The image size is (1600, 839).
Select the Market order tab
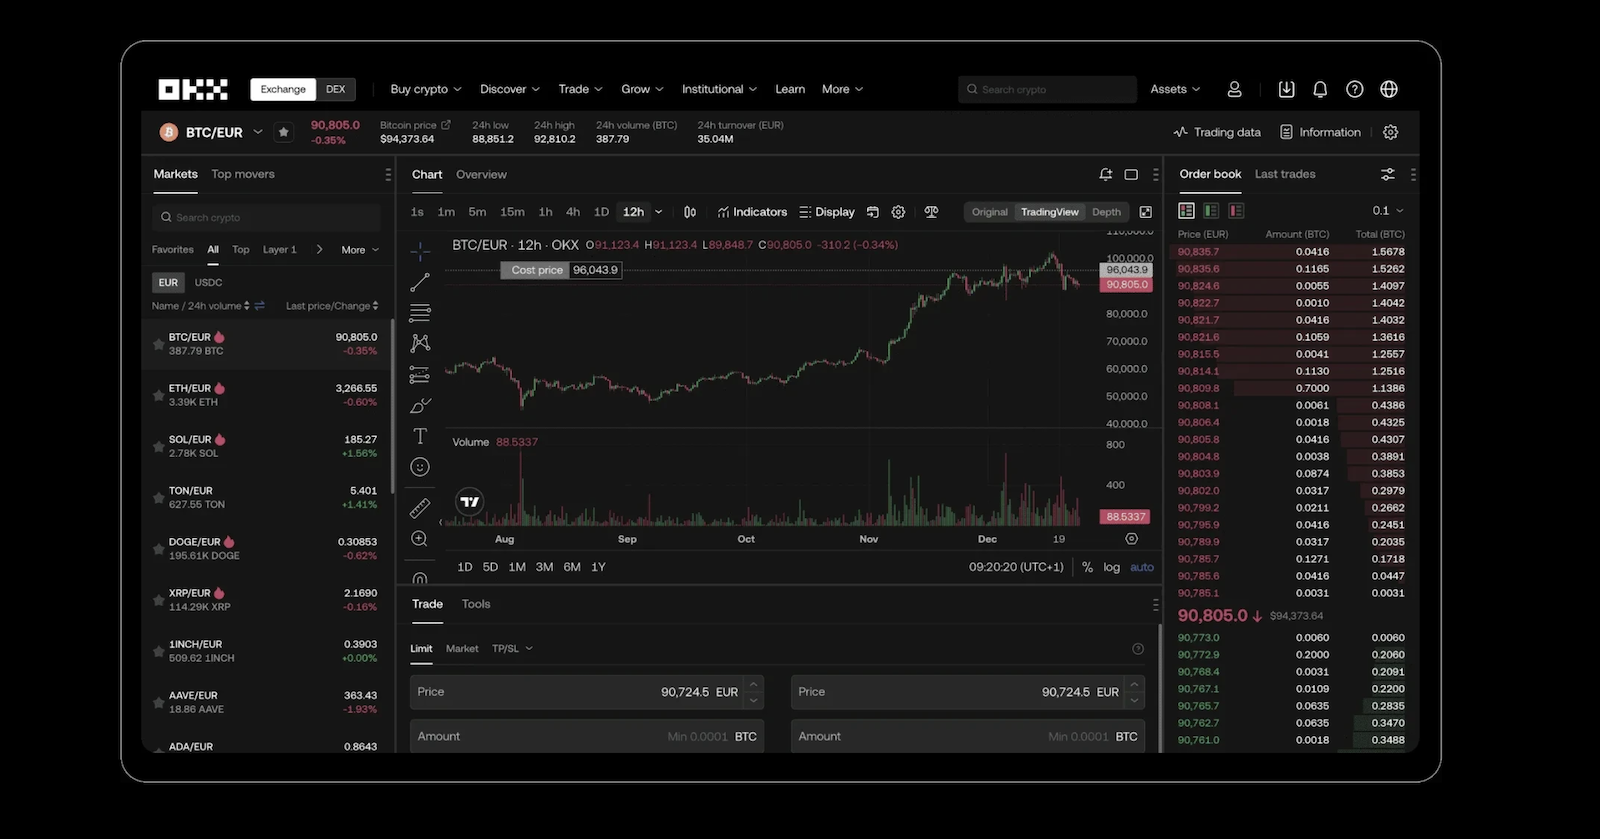point(462,649)
